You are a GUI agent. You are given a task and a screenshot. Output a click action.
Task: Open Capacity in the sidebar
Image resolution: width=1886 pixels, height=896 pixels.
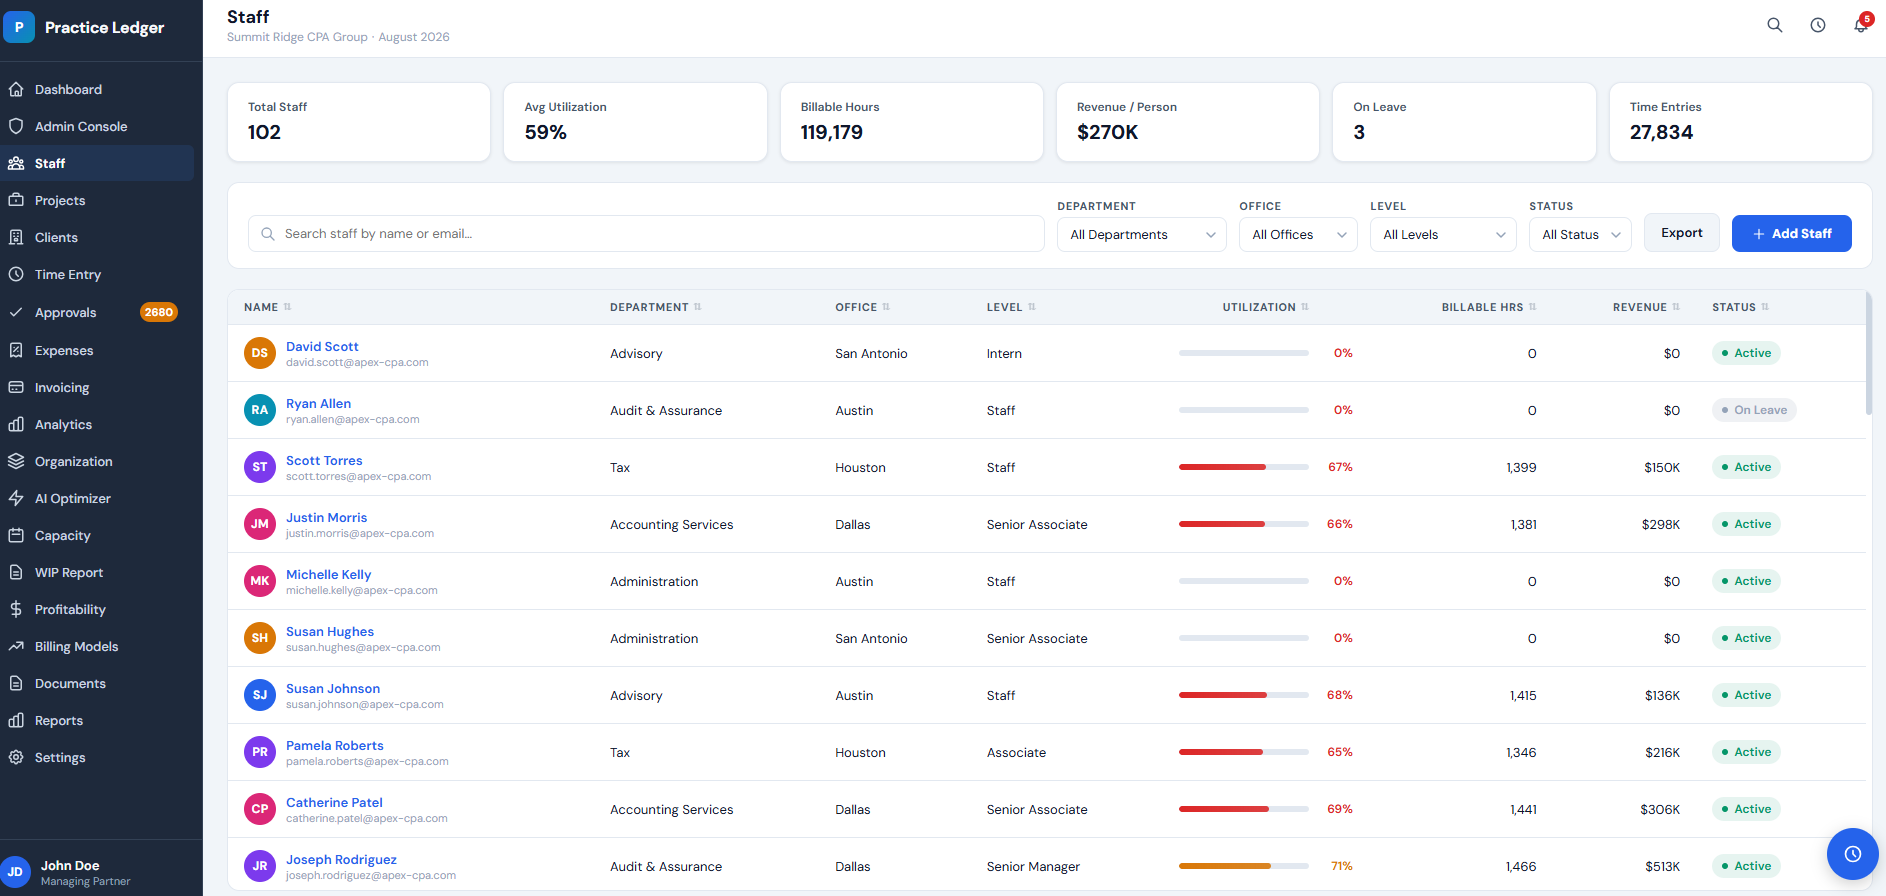(97, 535)
